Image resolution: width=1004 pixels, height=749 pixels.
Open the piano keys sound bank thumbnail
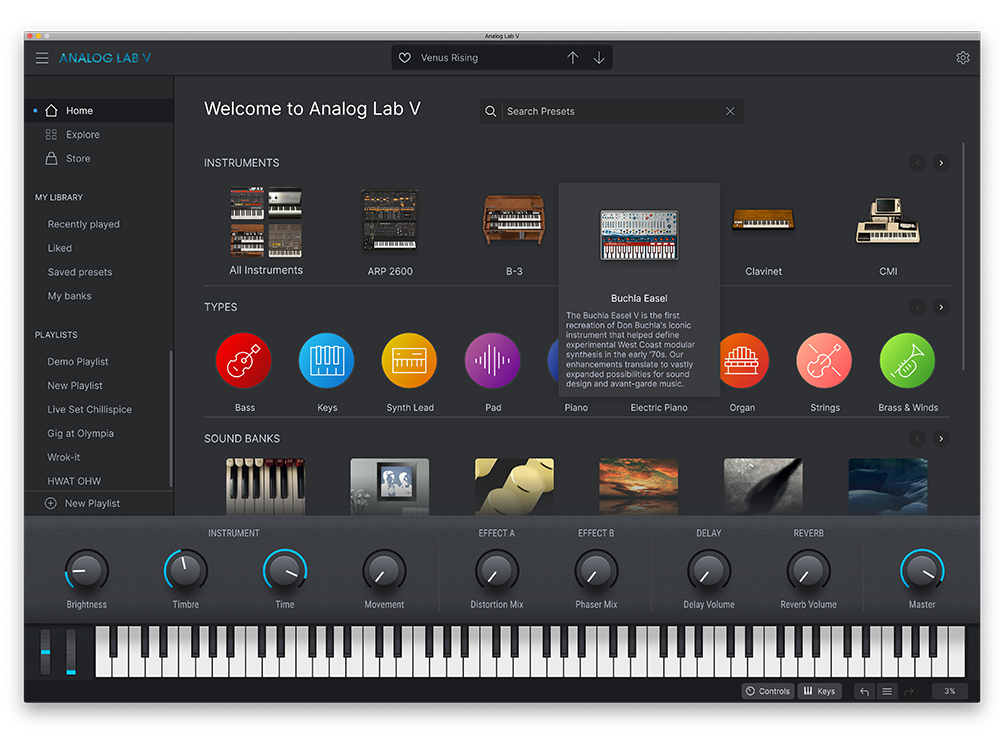(265, 487)
